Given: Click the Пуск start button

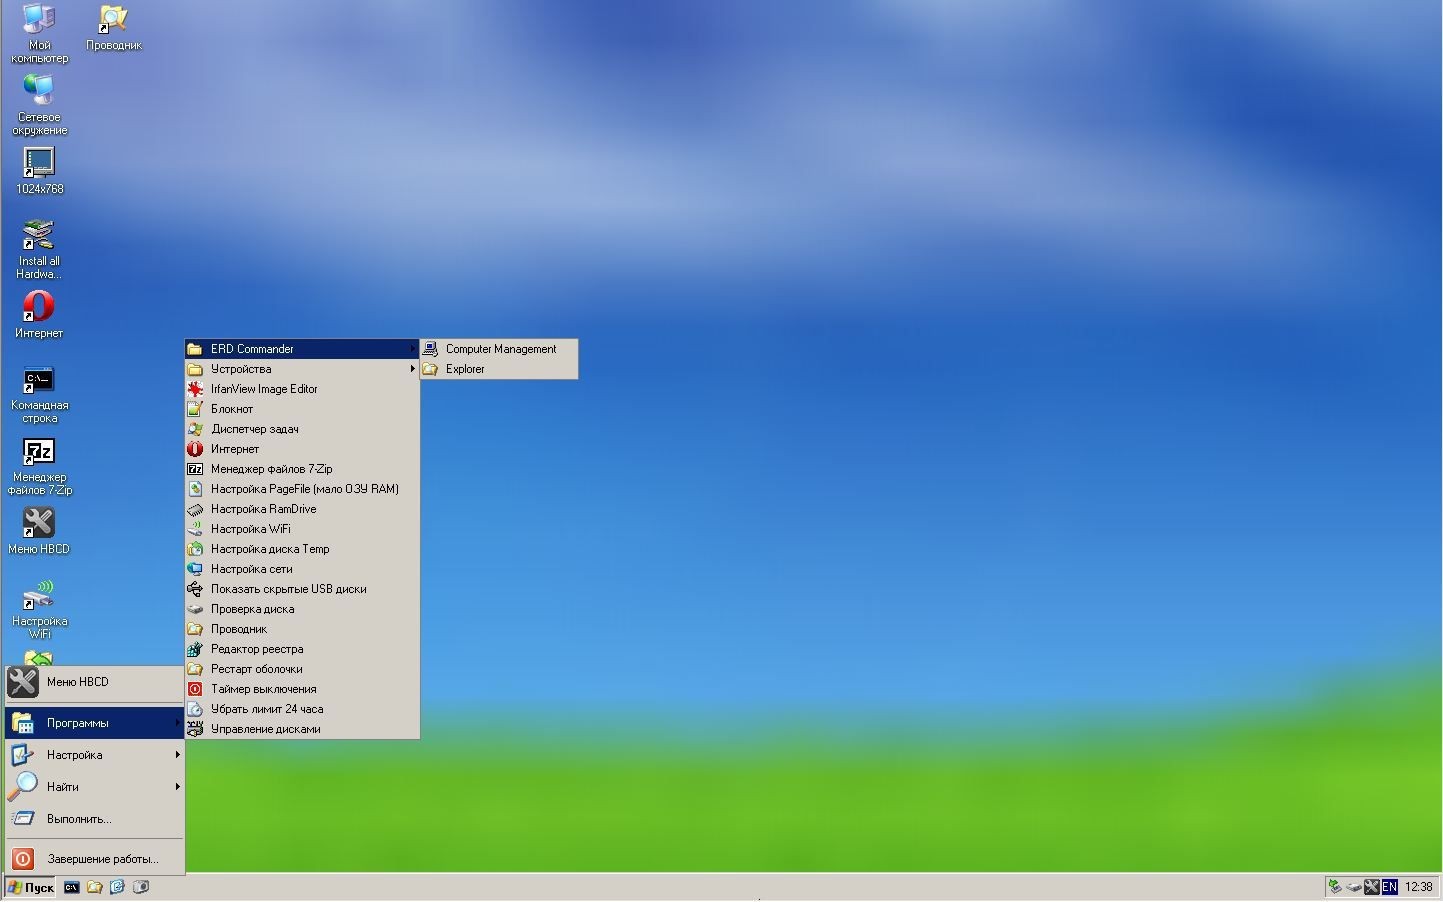Looking at the screenshot, I should (30, 887).
